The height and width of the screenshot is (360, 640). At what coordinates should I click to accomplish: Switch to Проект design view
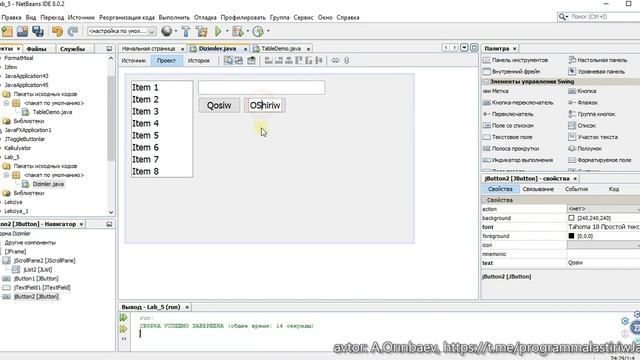tap(166, 60)
